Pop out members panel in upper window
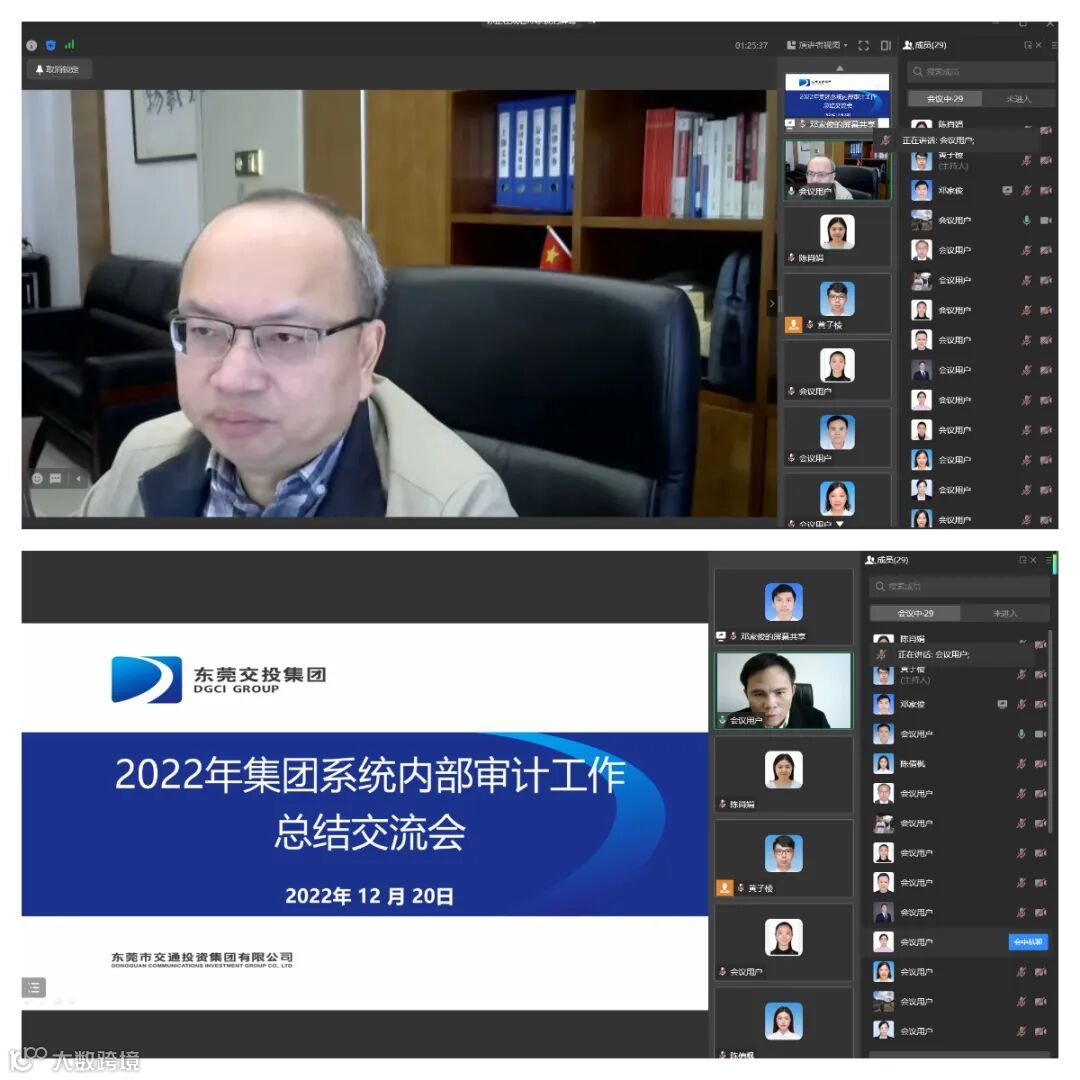 tap(1028, 45)
